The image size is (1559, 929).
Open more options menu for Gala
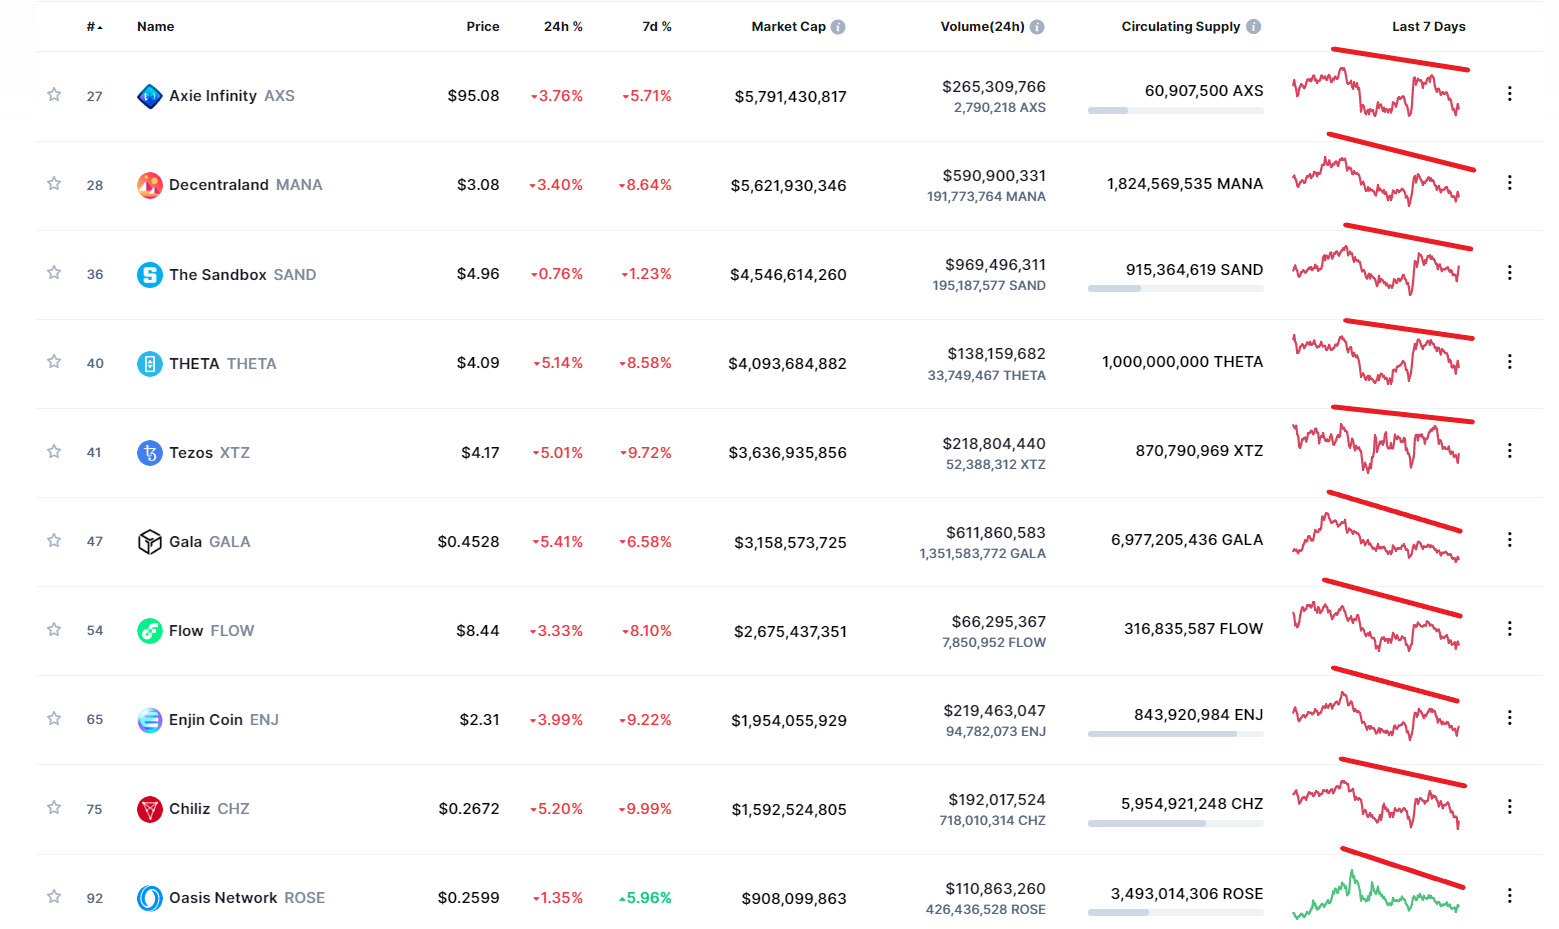(1509, 540)
